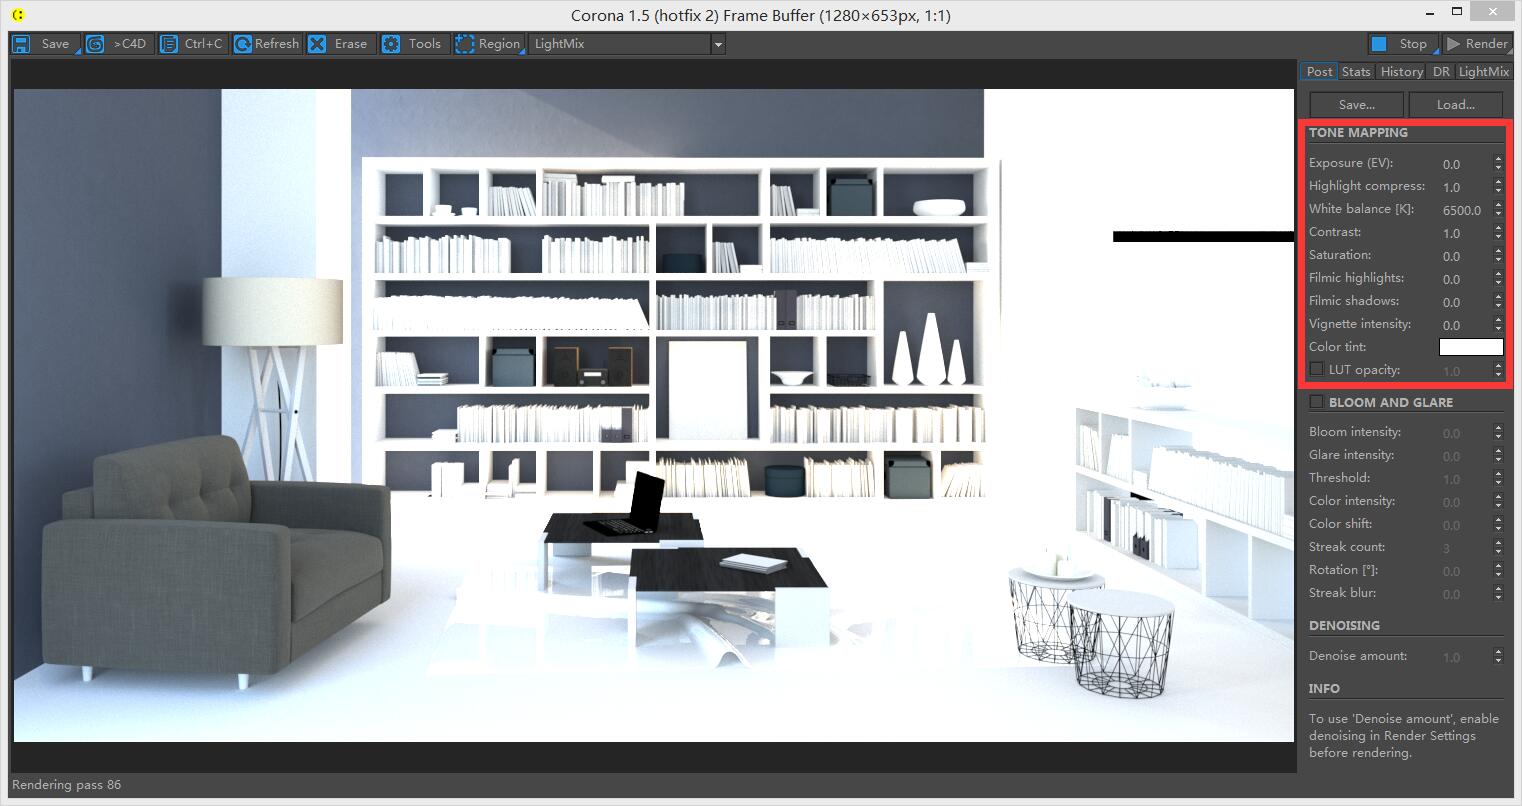Screen dimensions: 1522x806
Task: Click the Ctrl+C copy icon
Action: pyautogui.click(x=169, y=44)
